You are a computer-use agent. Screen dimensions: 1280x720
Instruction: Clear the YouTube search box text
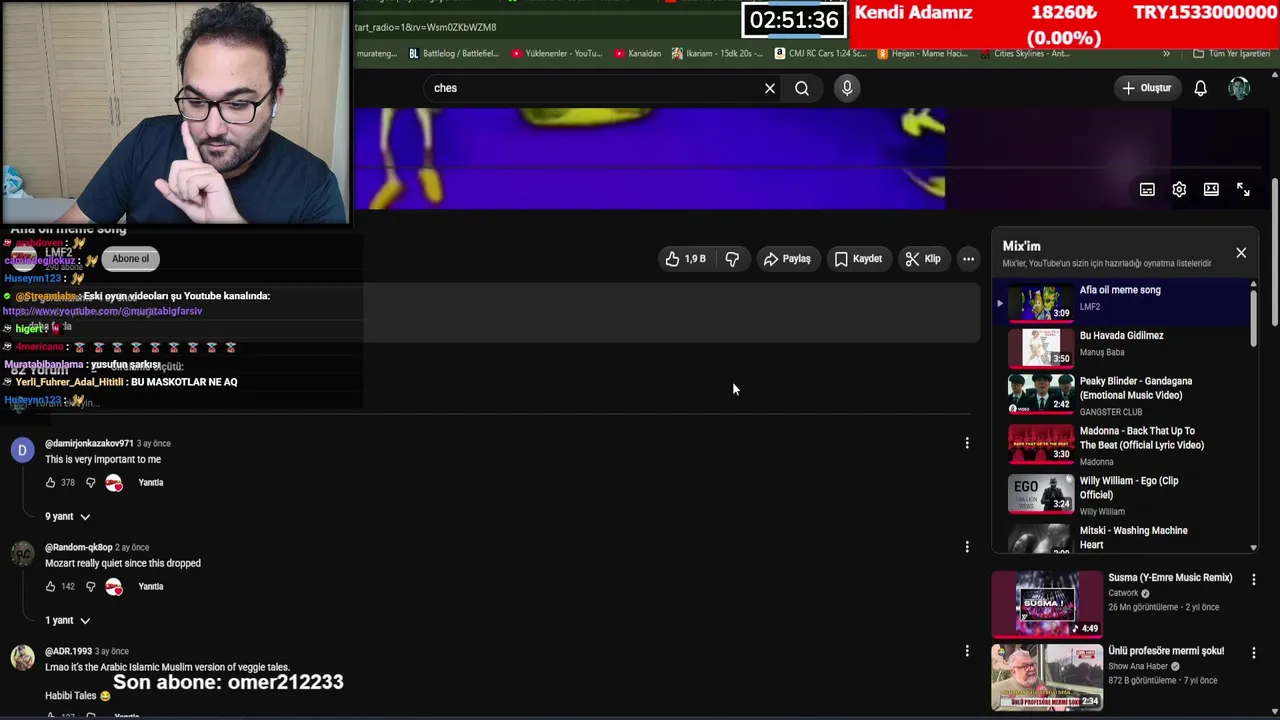[770, 88]
